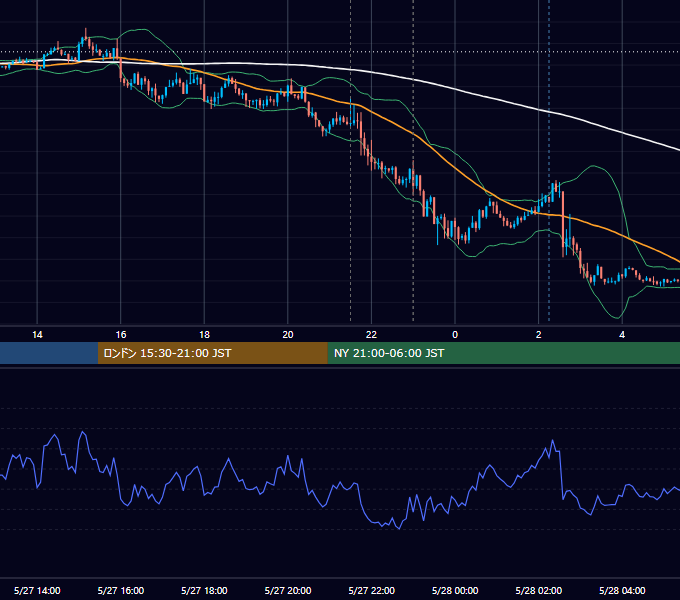Click the 5/28 02:00 date label

(x=539, y=590)
